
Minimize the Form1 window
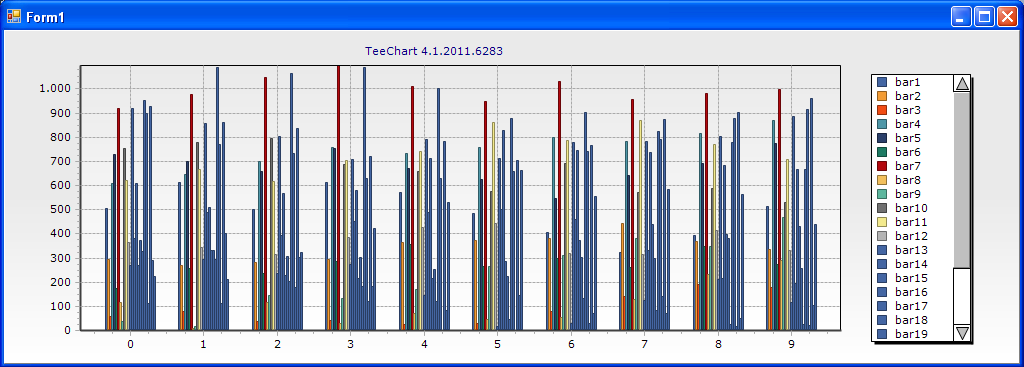point(961,17)
